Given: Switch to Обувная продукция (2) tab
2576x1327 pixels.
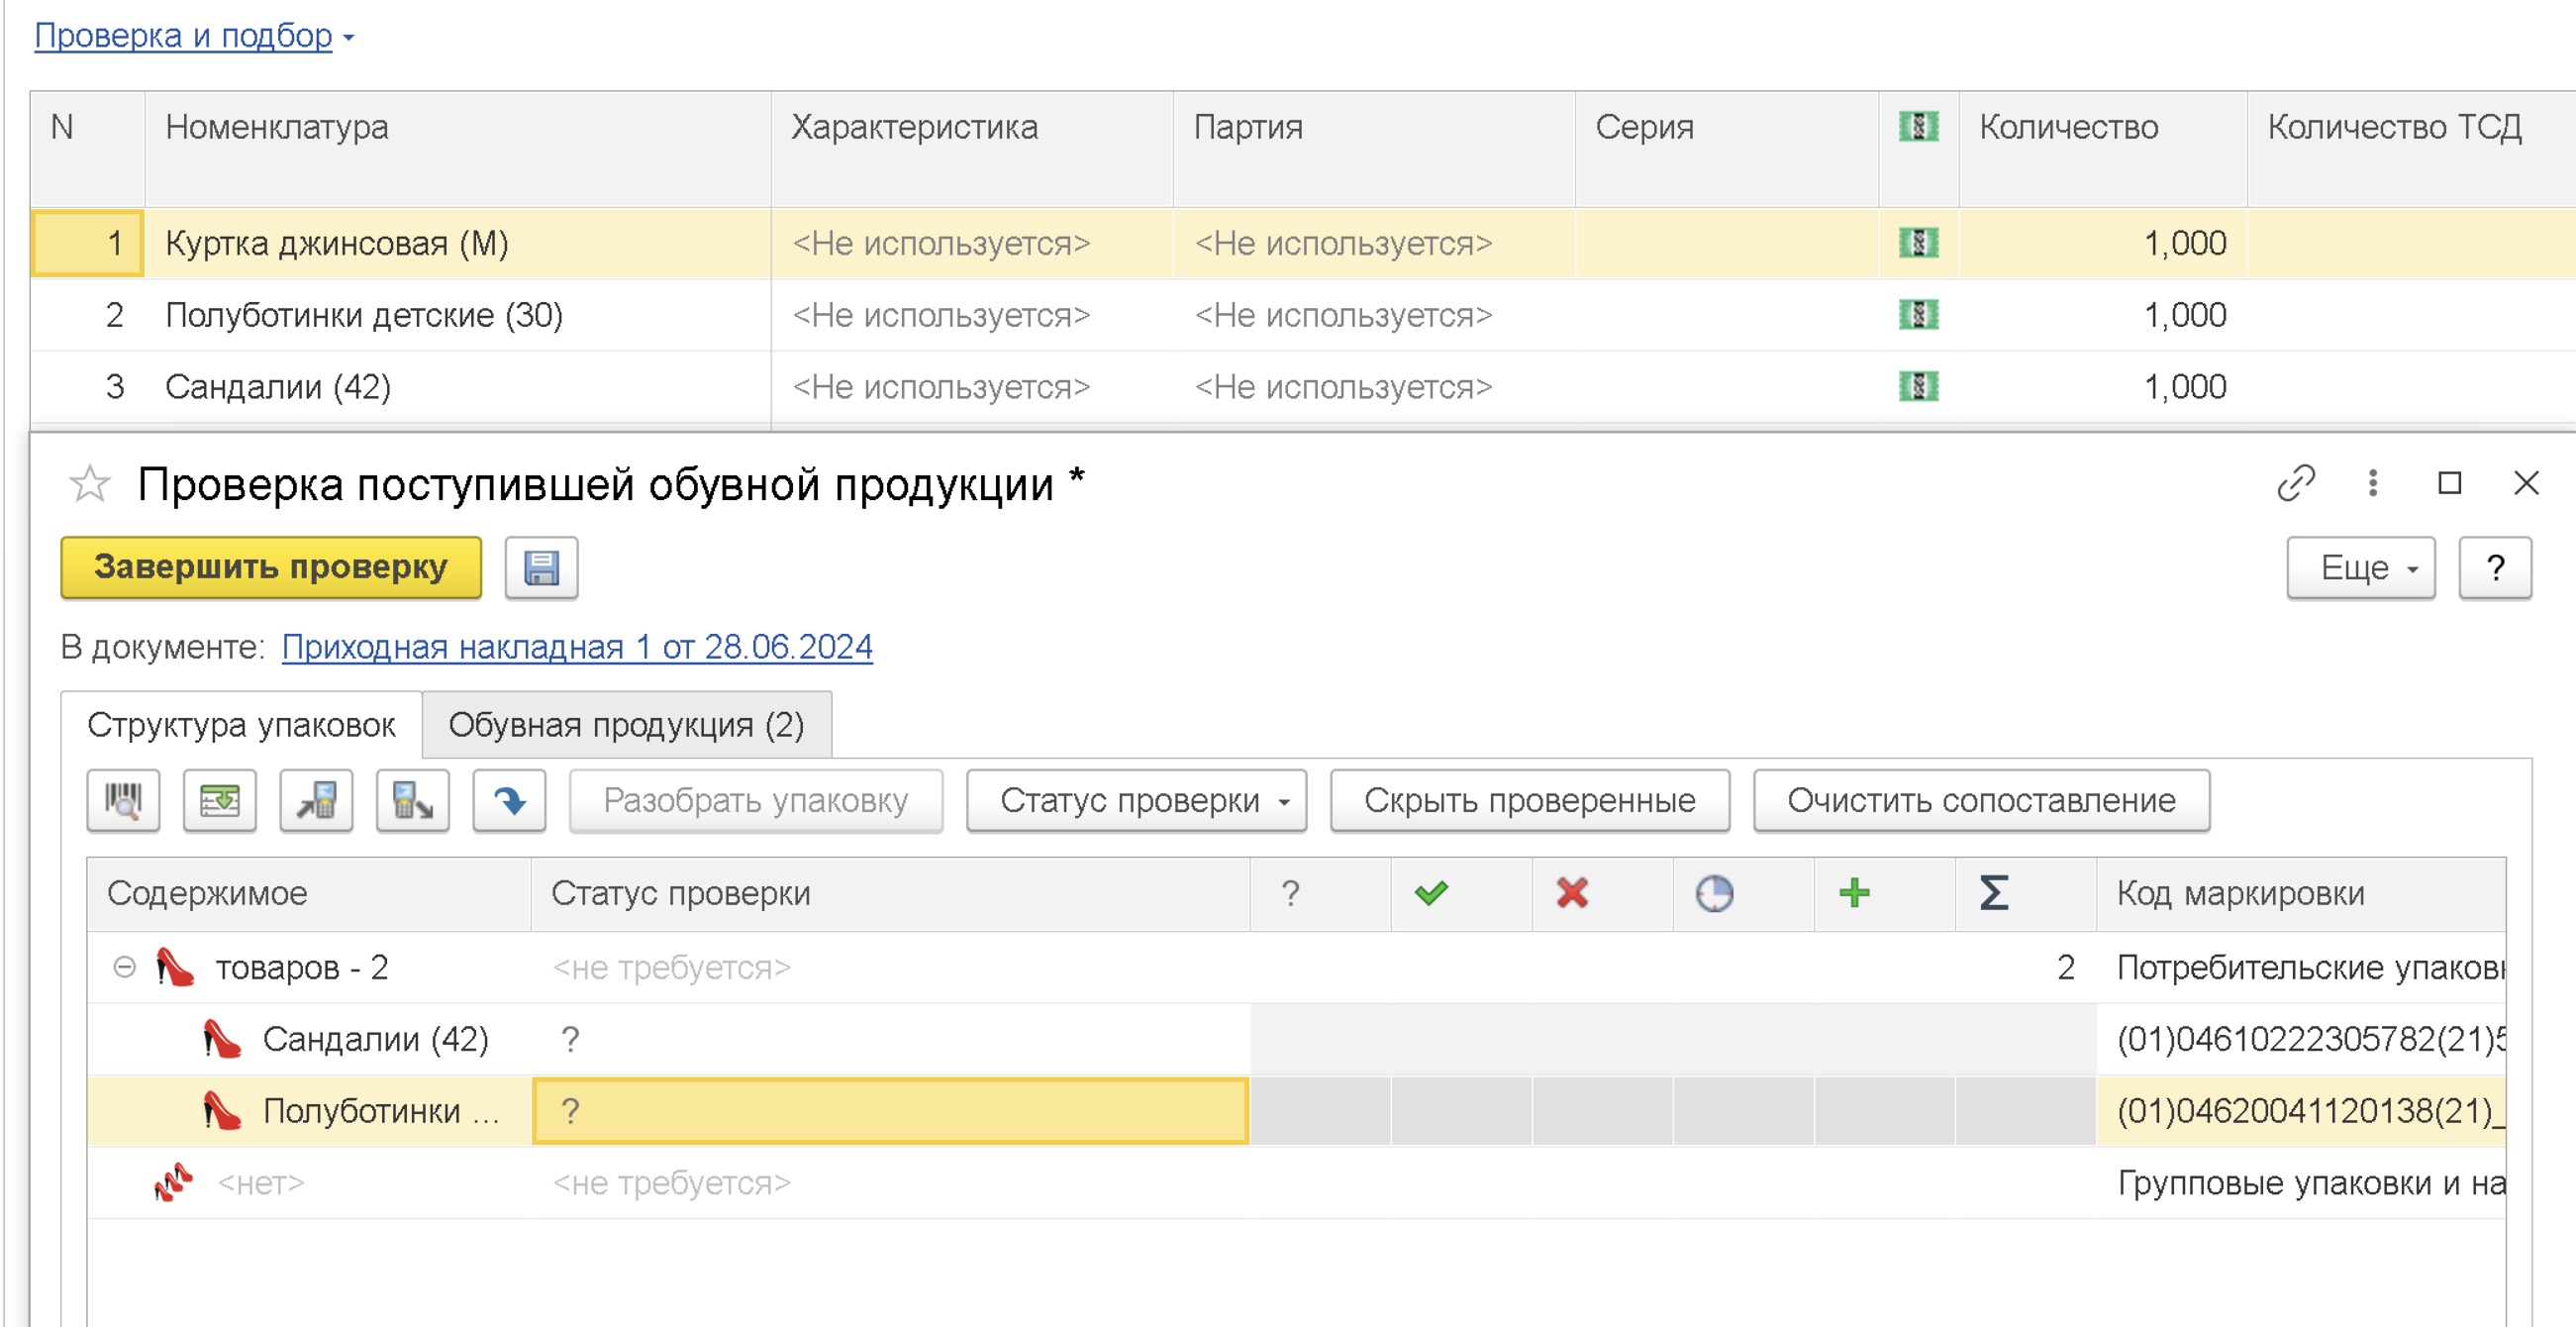Looking at the screenshot, I should [x=627, y=725].
